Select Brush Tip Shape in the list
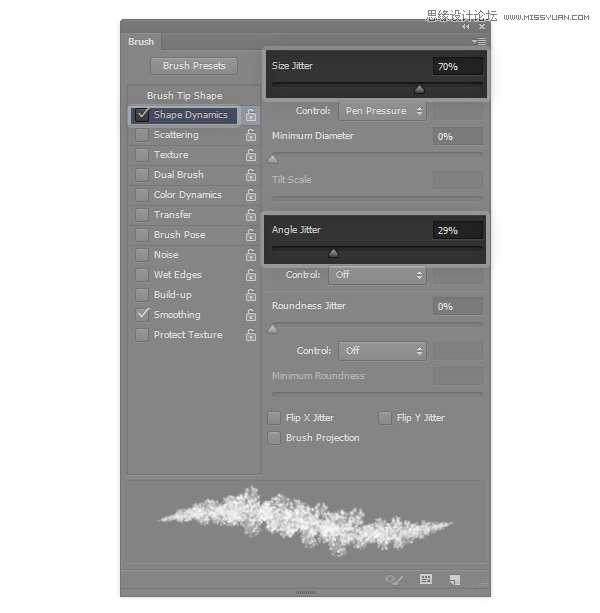Viewport: 600px width, 613px height. point(185,96)
